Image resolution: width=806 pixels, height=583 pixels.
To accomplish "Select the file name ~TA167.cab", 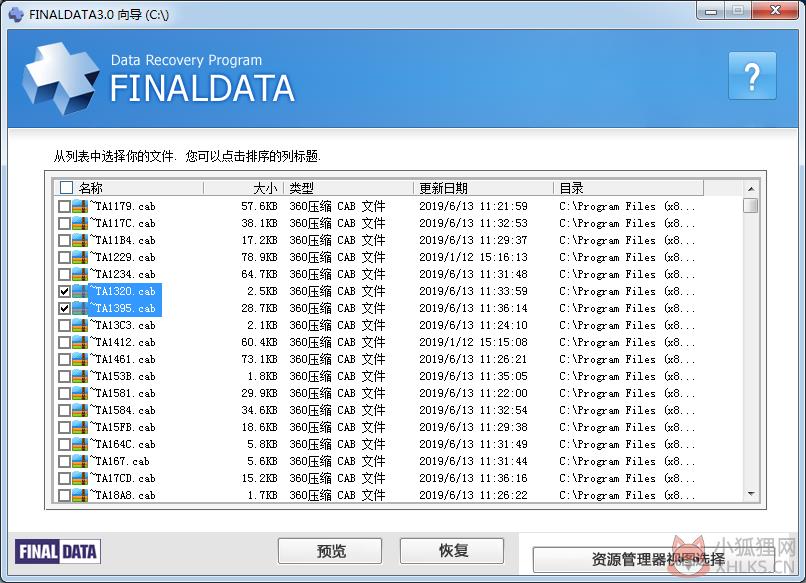I will [x=120, y=461].
